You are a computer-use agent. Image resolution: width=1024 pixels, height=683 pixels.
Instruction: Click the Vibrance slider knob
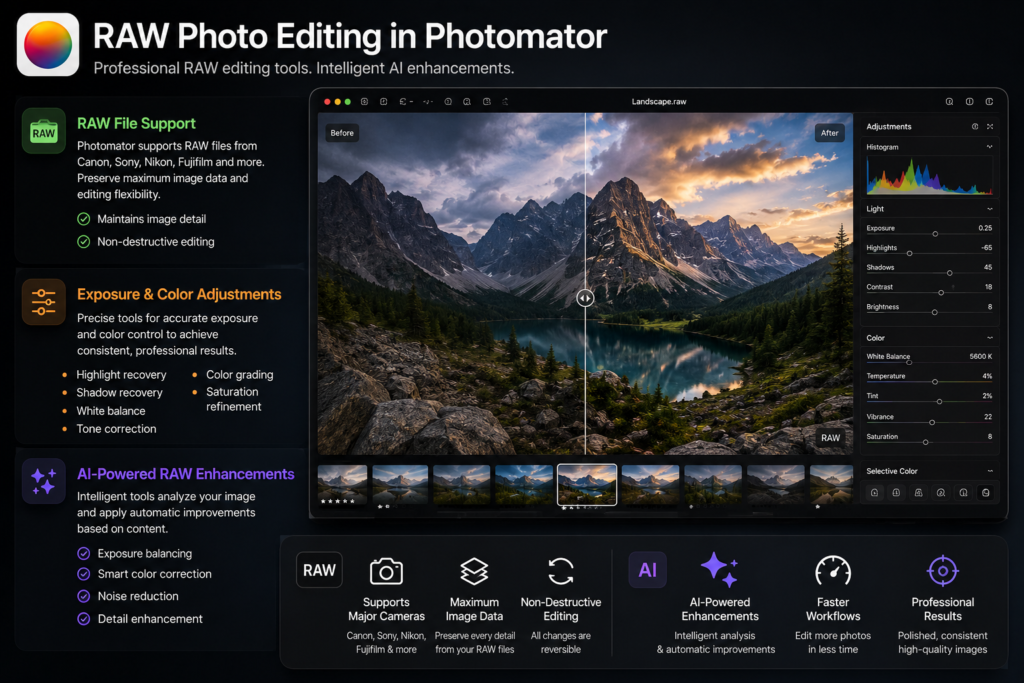coord(932,422)
